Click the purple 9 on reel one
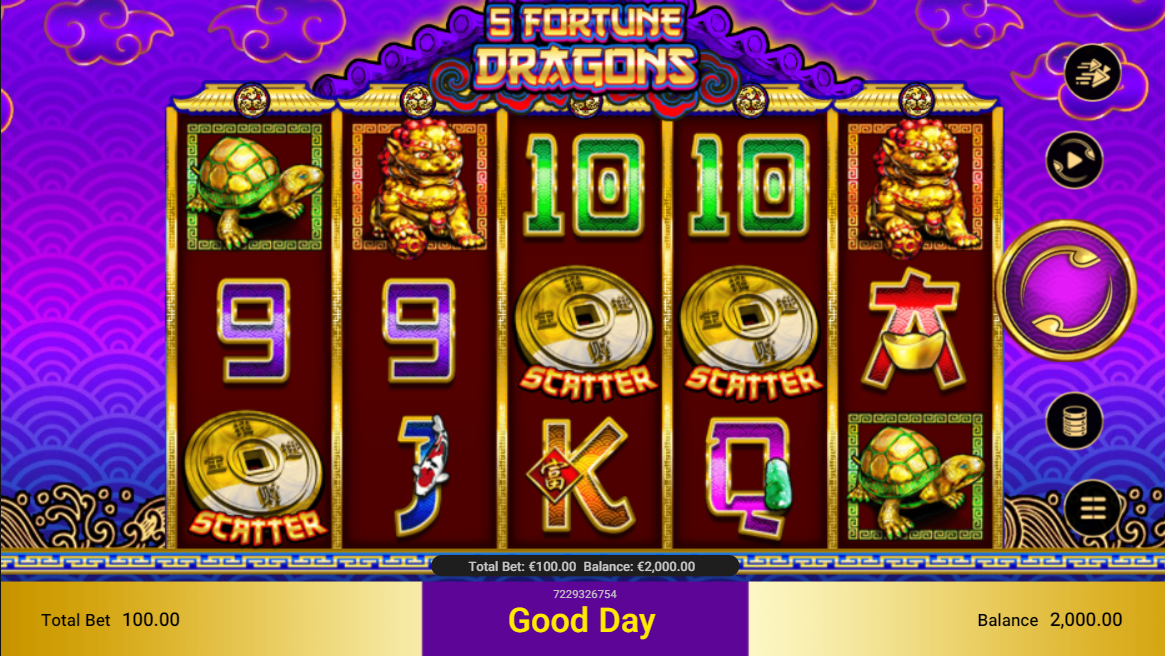The image size is (1165, 656). pyautogui.click(x=254, y=331)
